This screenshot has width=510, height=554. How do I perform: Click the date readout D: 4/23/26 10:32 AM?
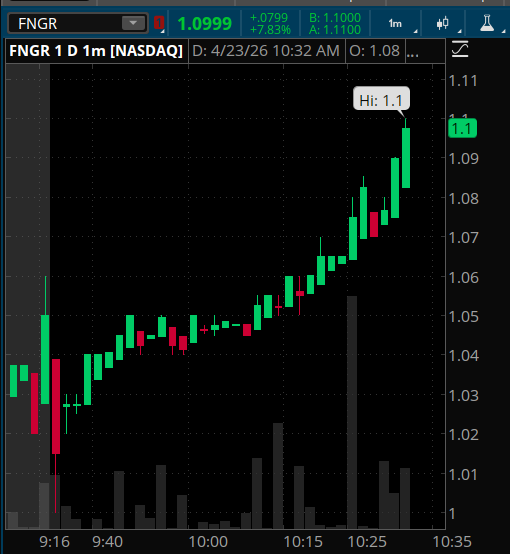pyautogui.click(x=266, y=51)
